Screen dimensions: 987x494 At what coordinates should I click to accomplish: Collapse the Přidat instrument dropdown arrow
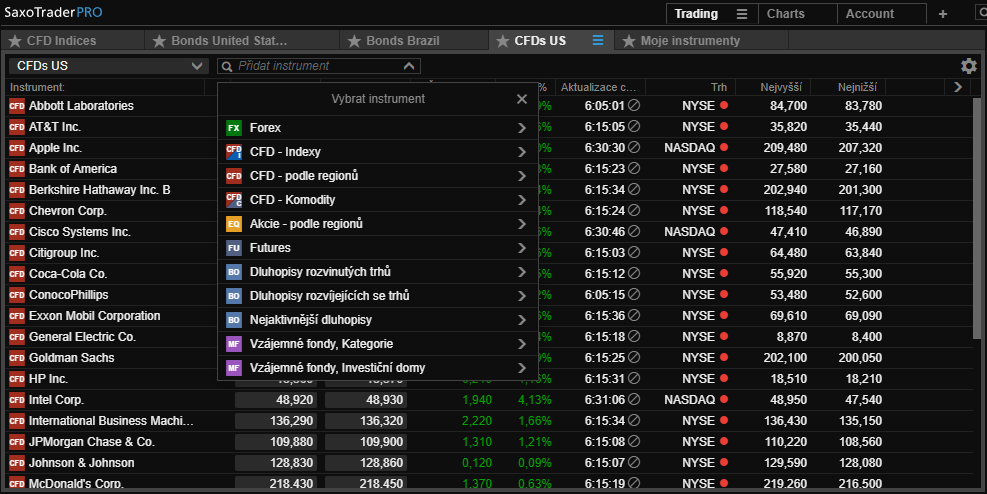[409, 65]
